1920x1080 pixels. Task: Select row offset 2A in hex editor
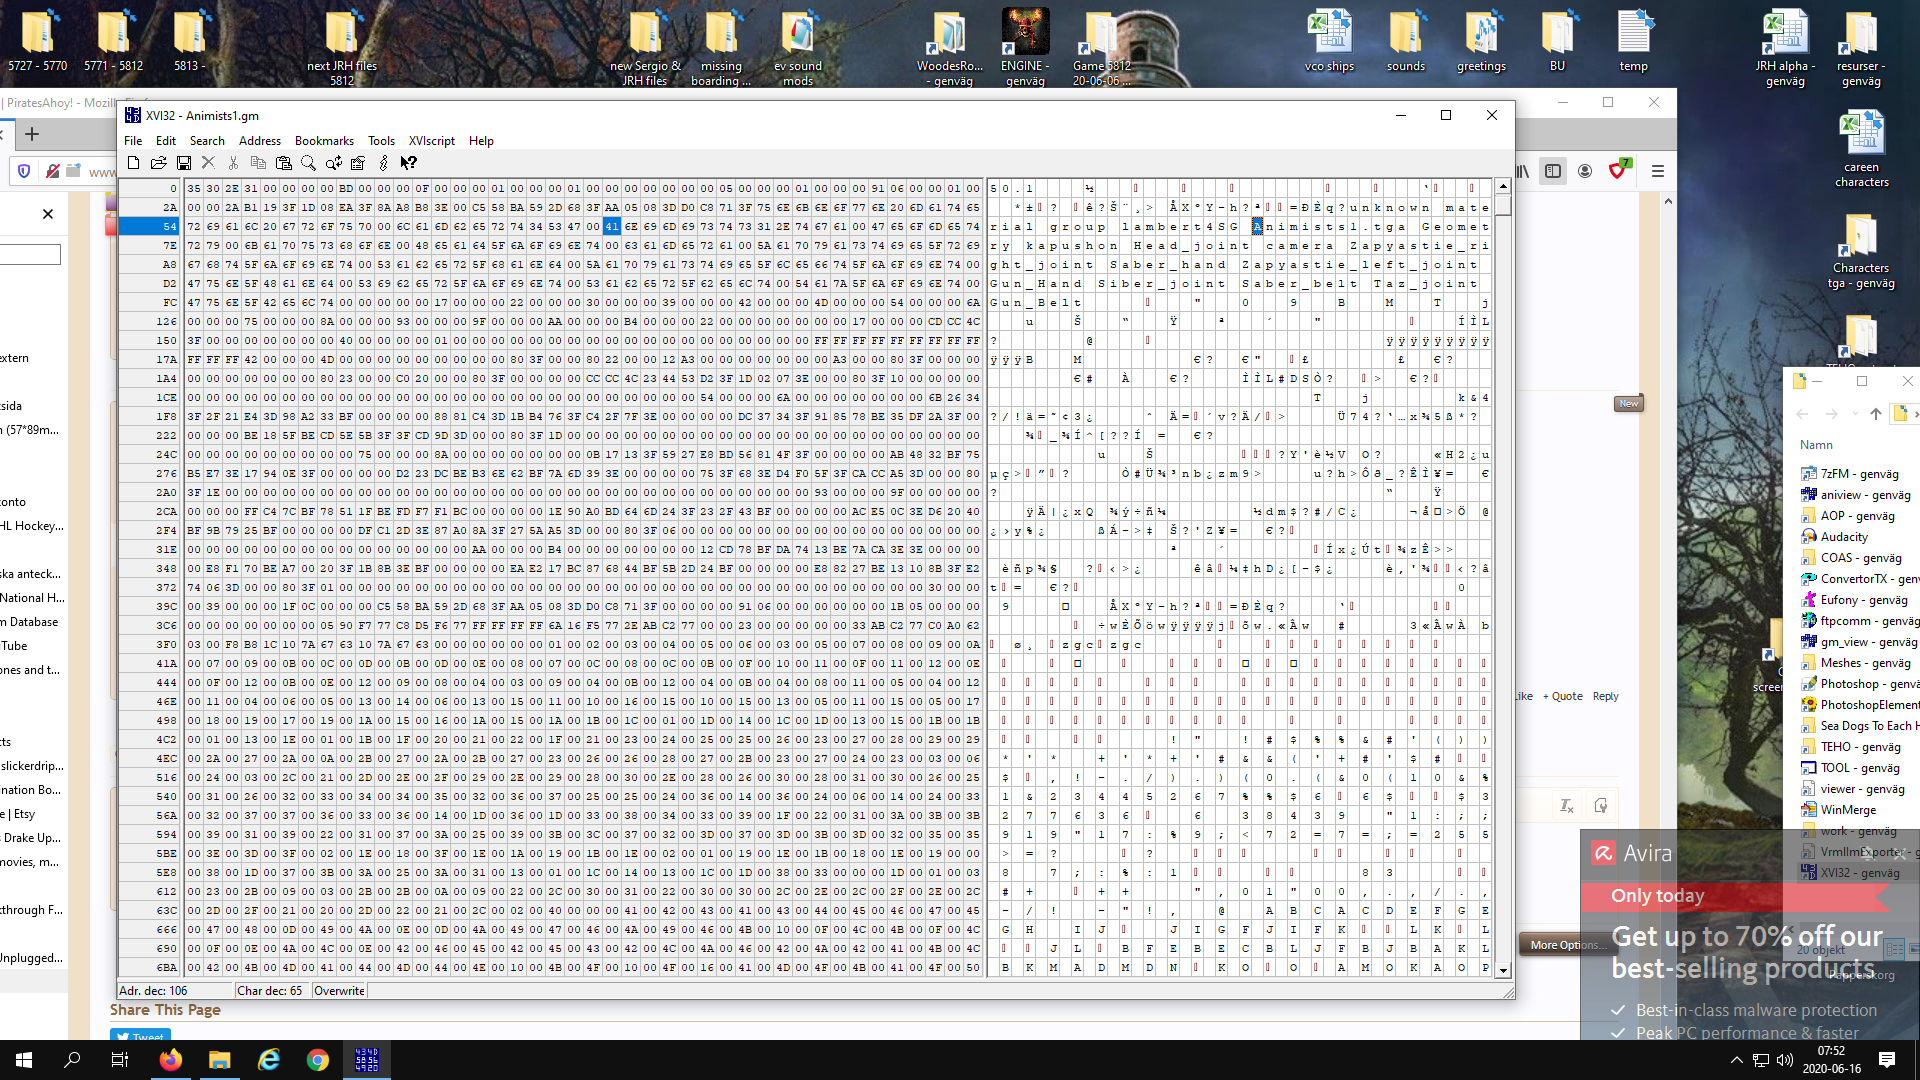pos(149,207)
